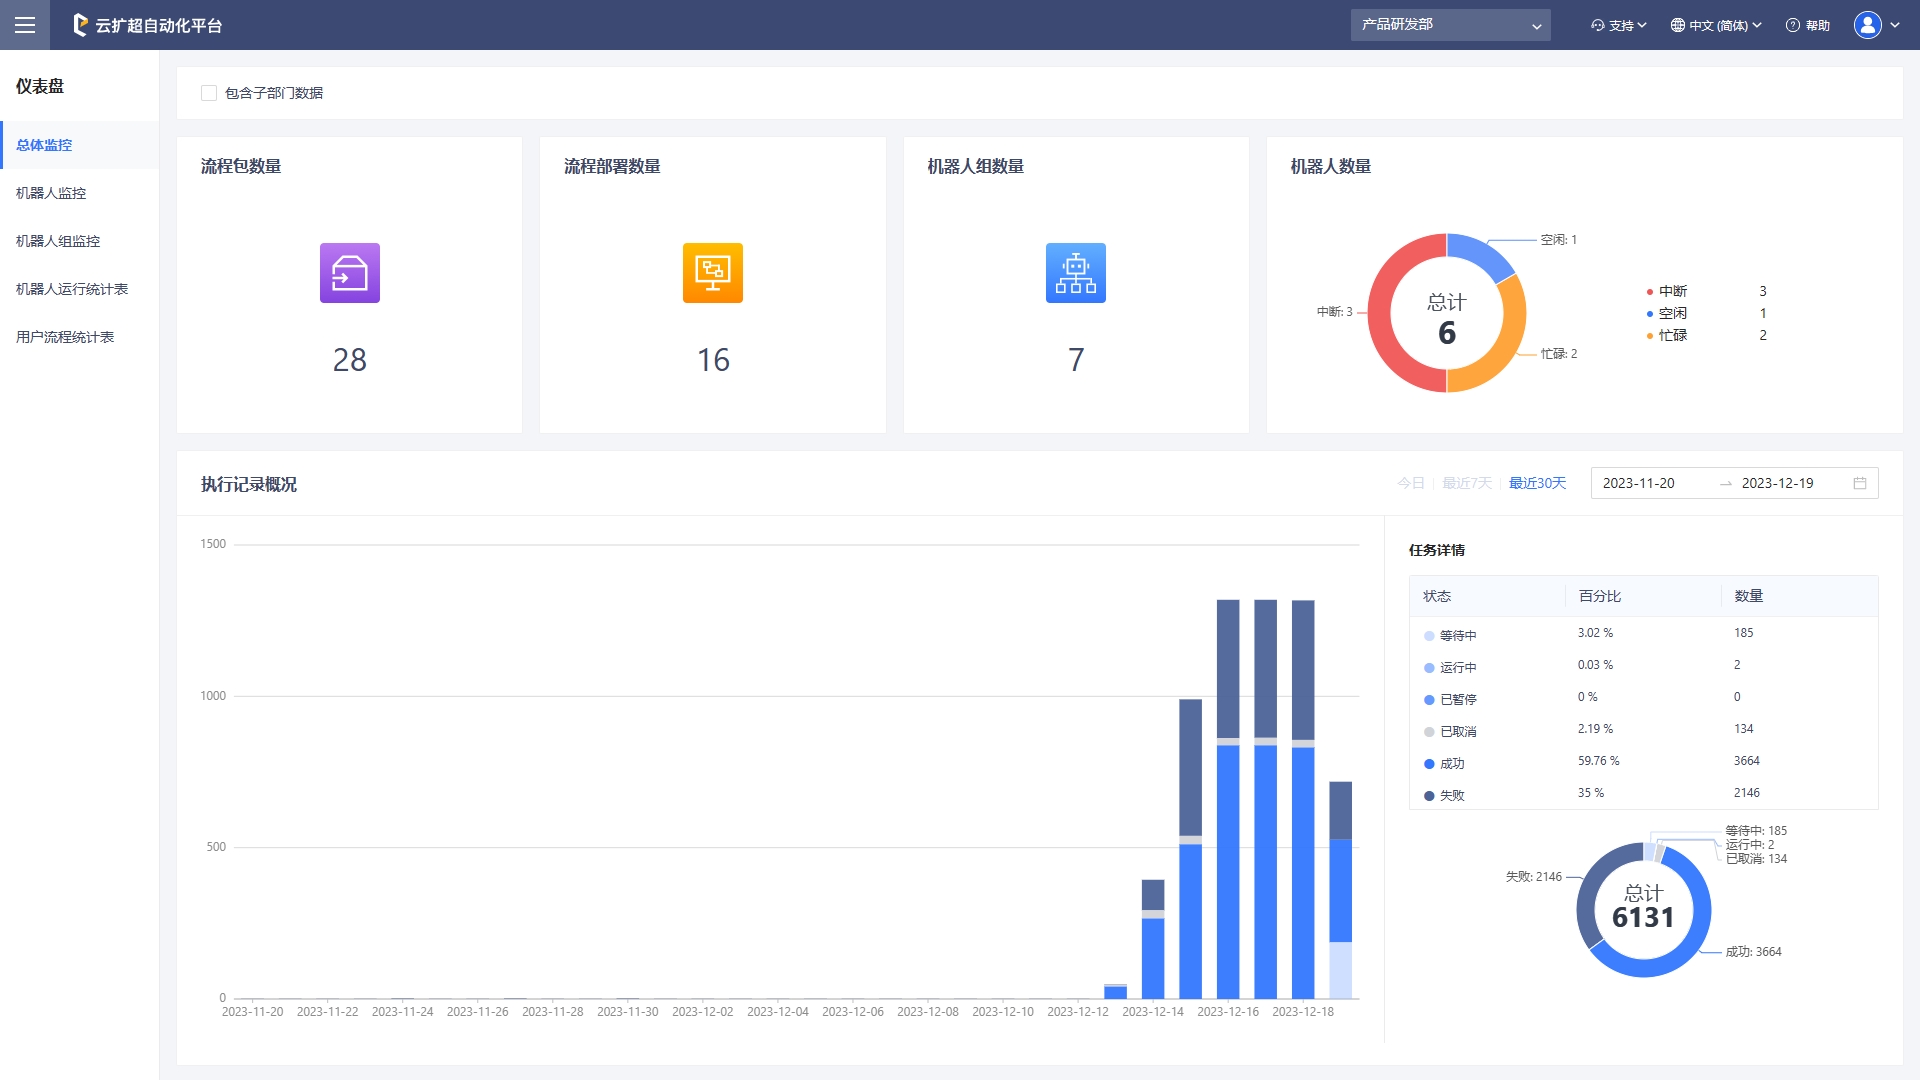Click the 流程部署数量 value 16
The image size is (1920, 1080).
click(x=713, y=360)
